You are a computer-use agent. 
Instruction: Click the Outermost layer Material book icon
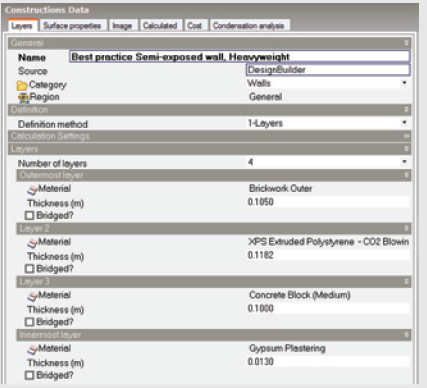[x=32, y=190]
